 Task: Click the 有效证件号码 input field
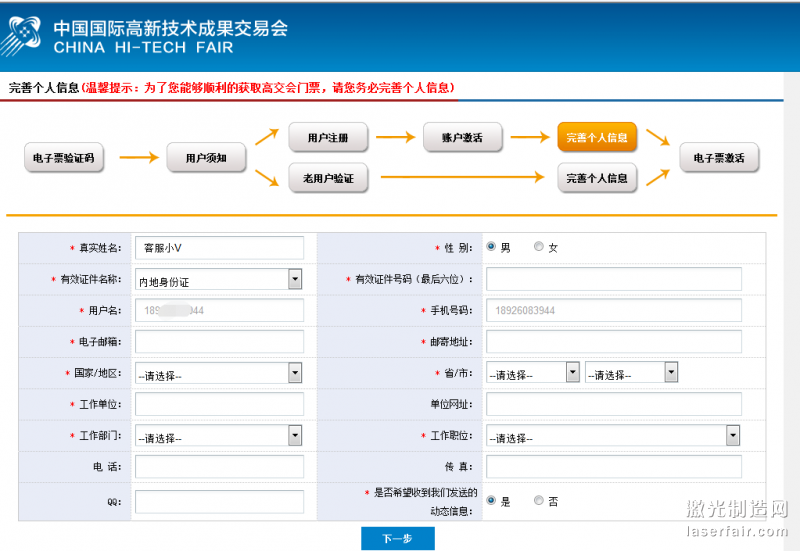(613, 279)
